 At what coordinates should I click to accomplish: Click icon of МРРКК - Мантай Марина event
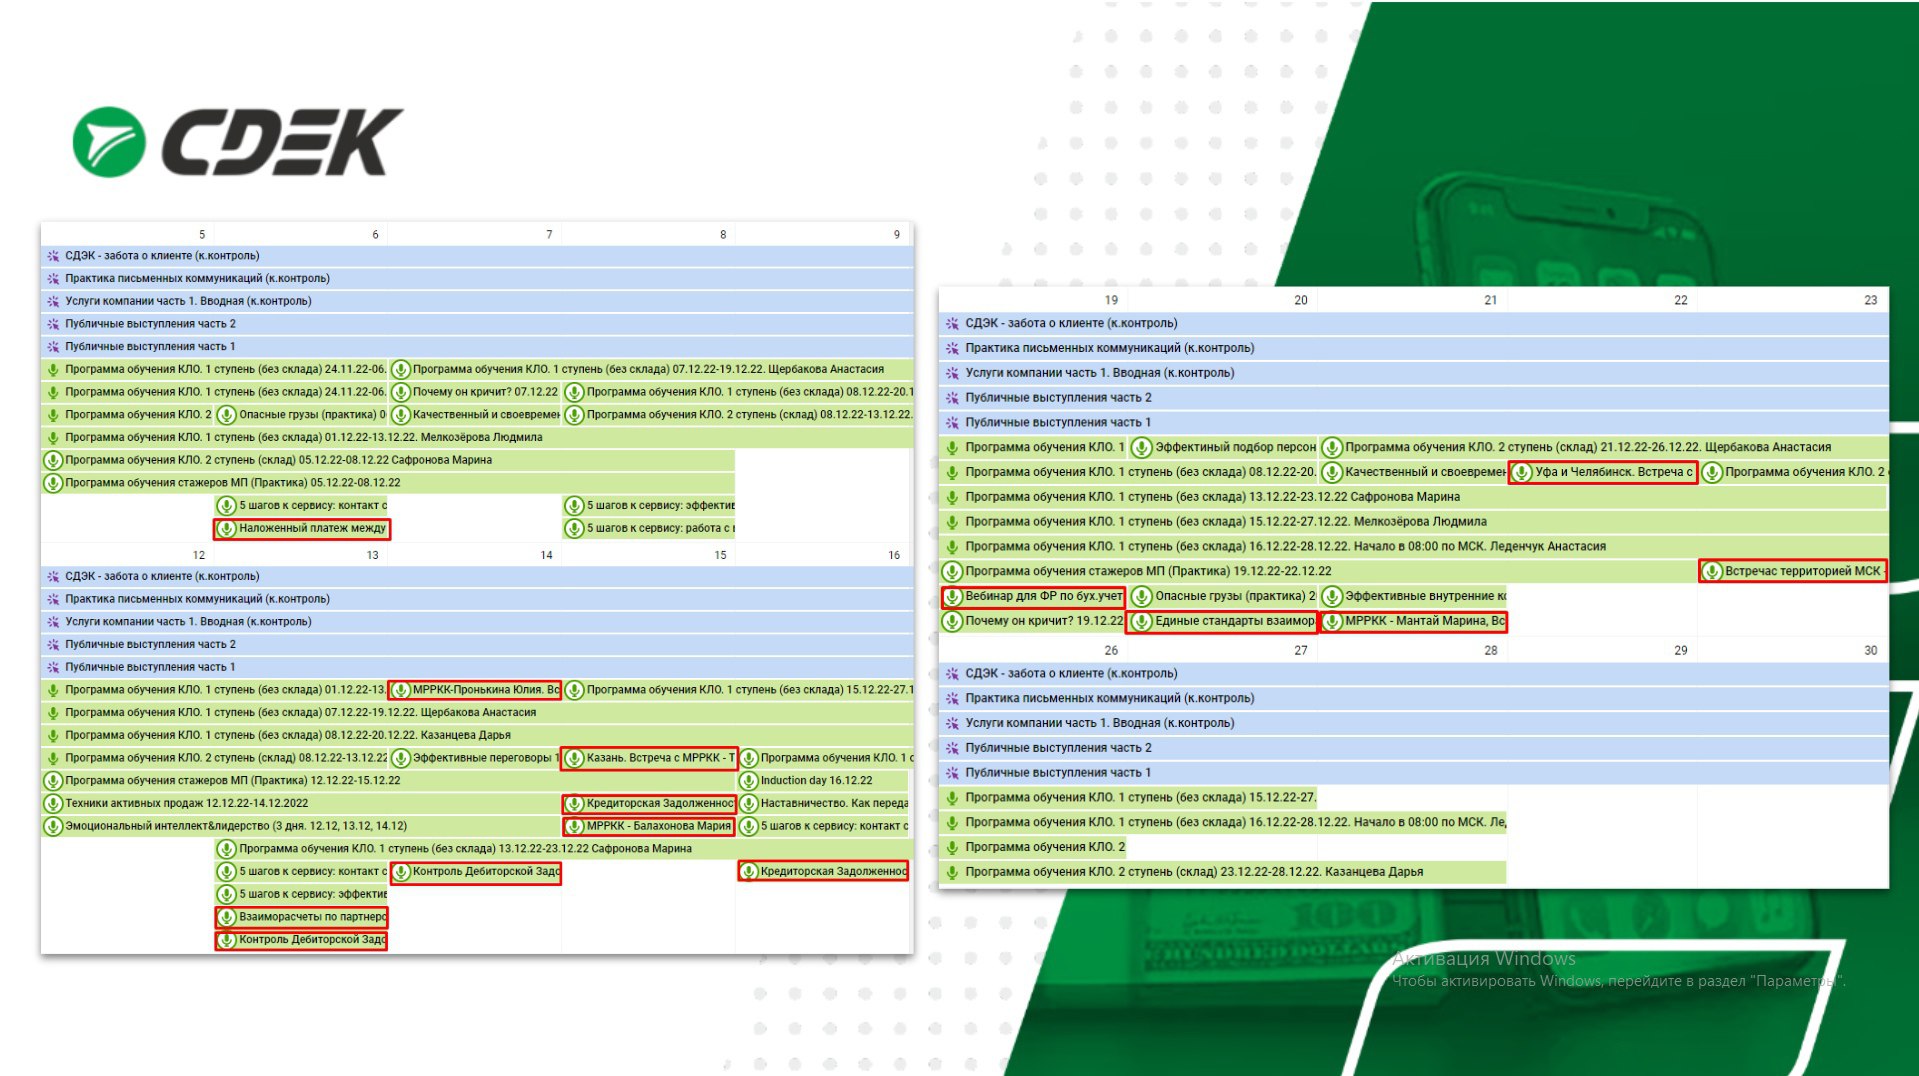[x=1332, y=621]
